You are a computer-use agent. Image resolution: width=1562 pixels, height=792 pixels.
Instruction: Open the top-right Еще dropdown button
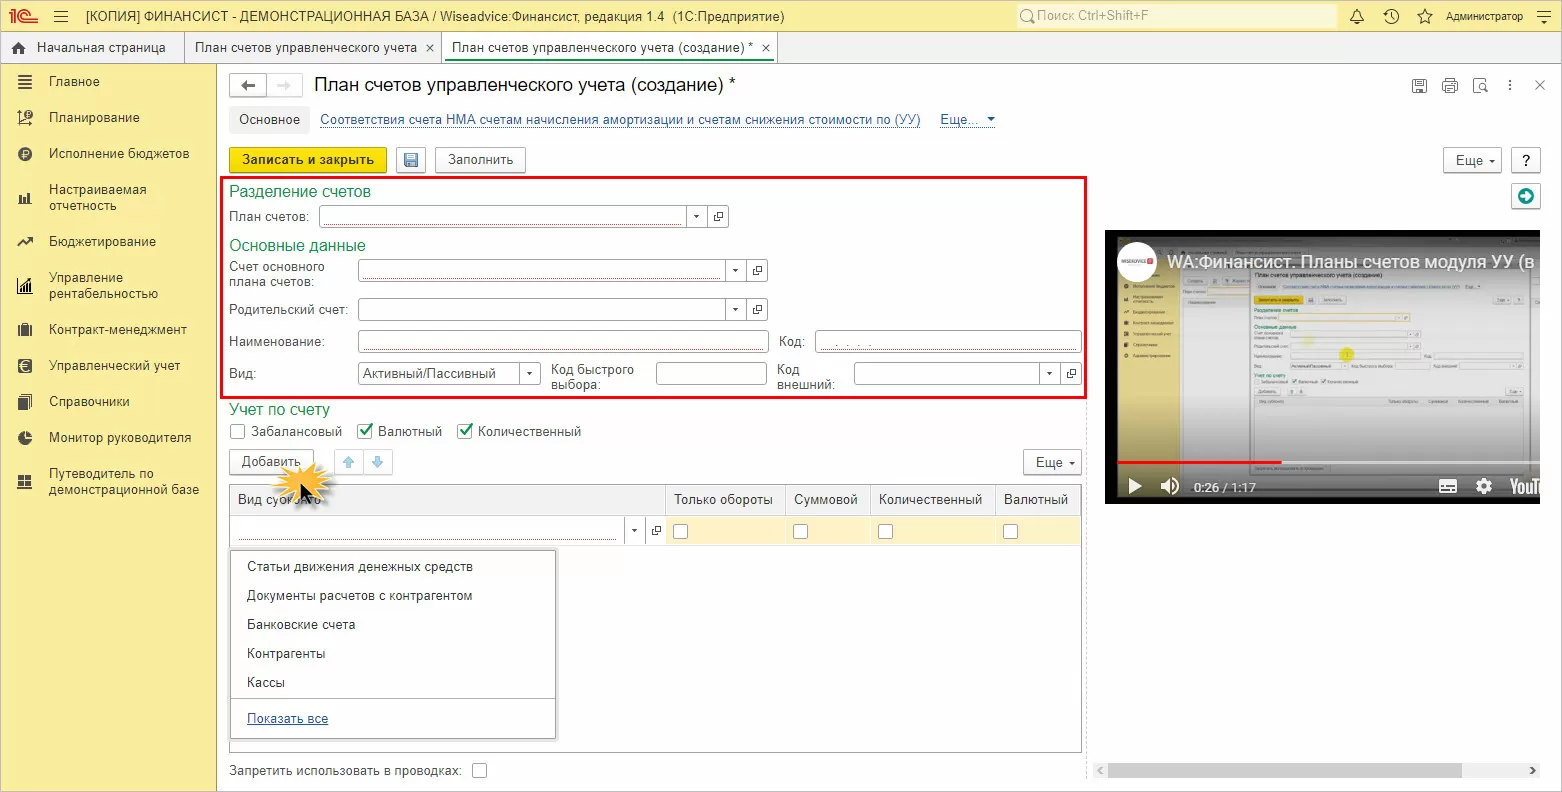tap(1473, 160)
